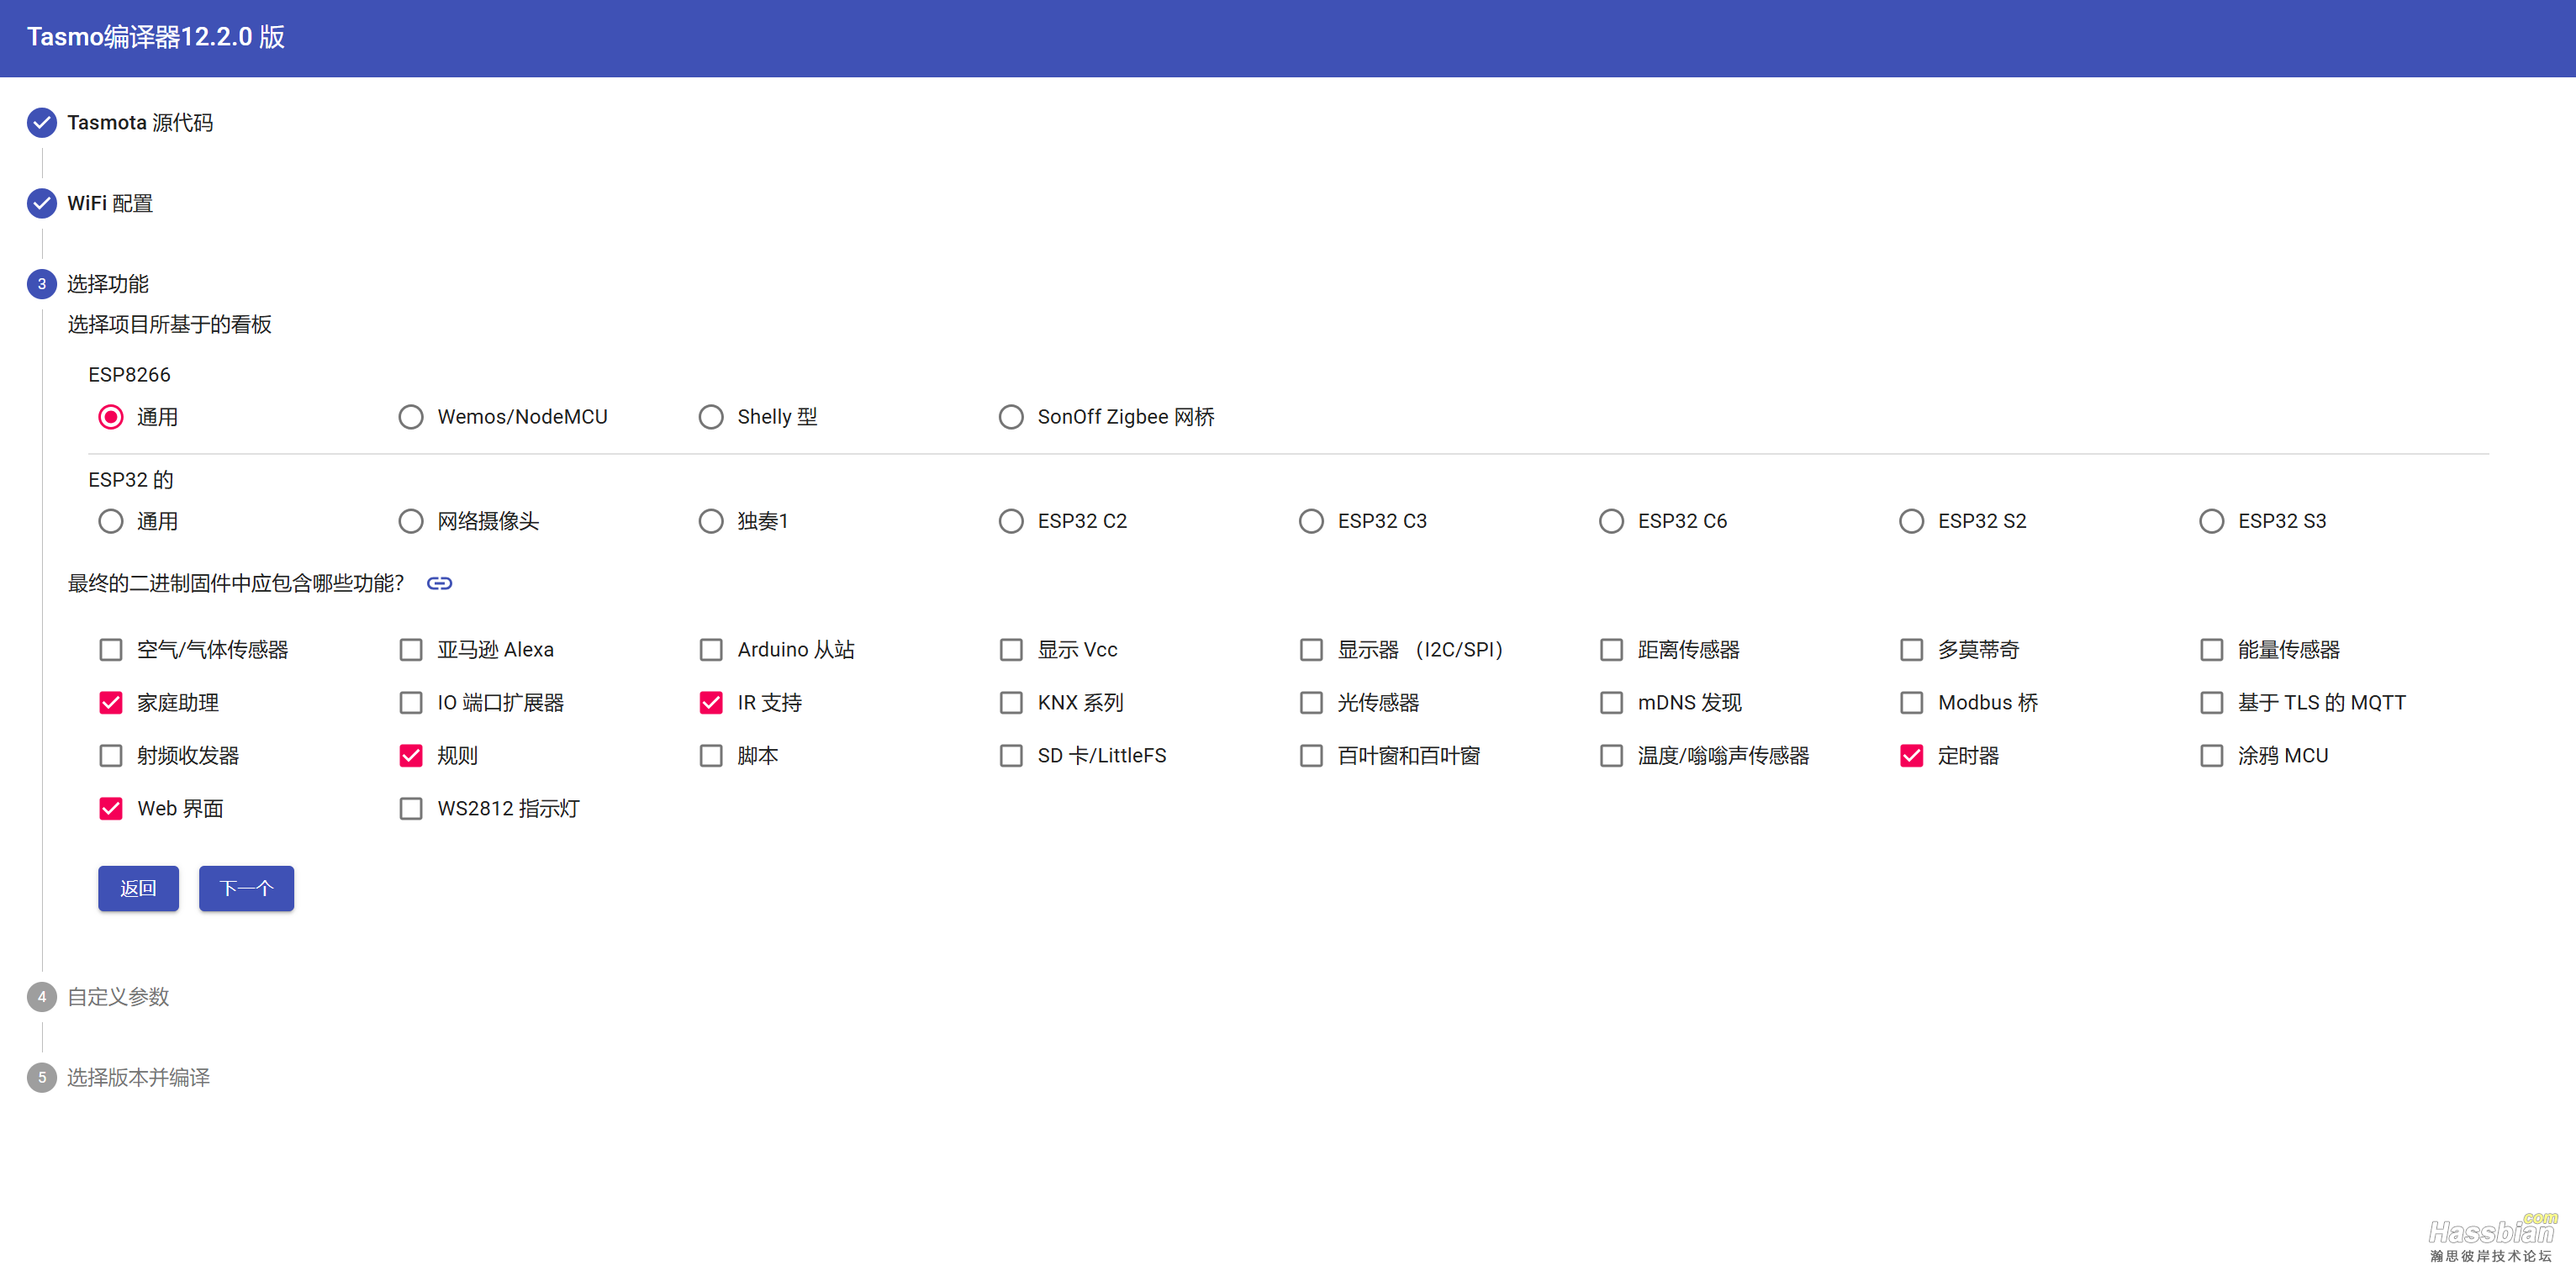Enable 距离传感器 feature
This screenshot has height=1271, width=2576.
[x=1611, y=650]
